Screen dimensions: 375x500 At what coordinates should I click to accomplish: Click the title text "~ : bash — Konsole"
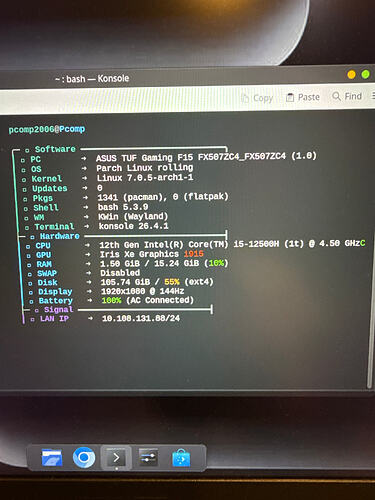[x=92, y=79]
